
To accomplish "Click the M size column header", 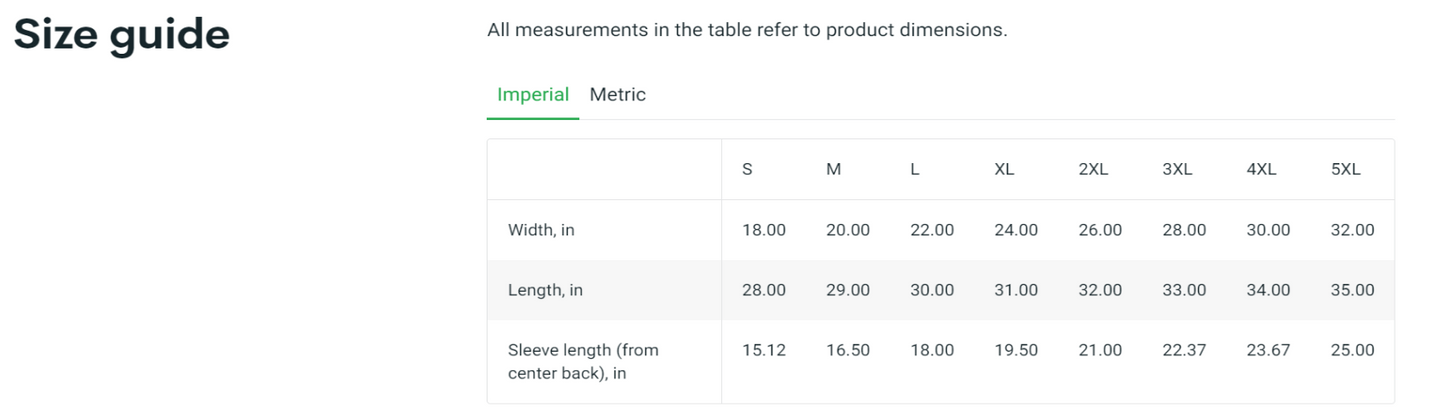I will (833, 170).
